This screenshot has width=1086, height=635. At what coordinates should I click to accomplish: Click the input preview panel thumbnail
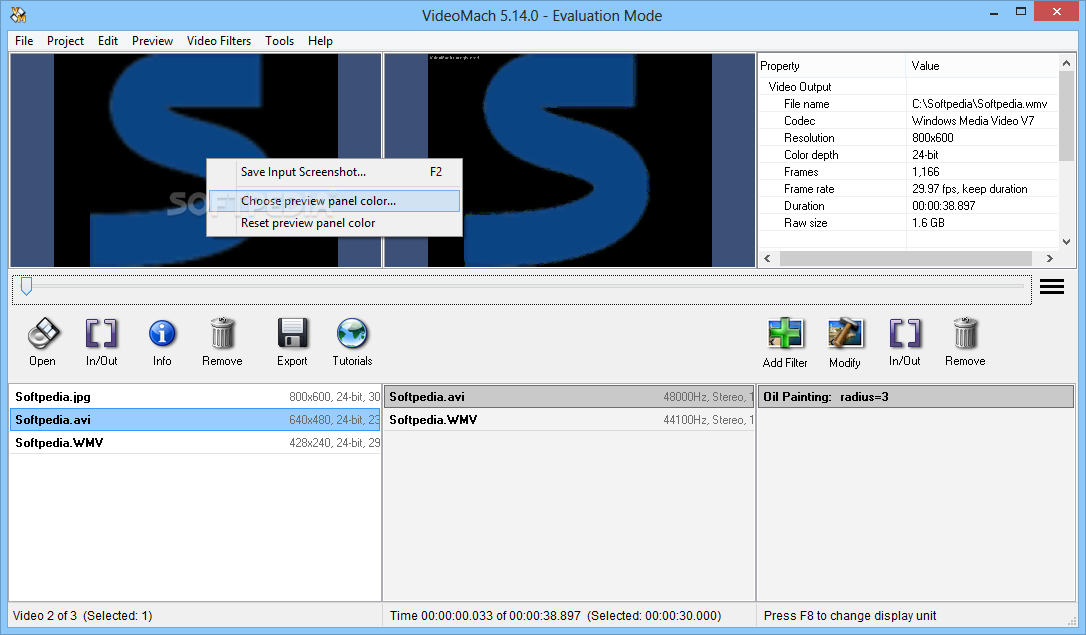pos(195,160)
